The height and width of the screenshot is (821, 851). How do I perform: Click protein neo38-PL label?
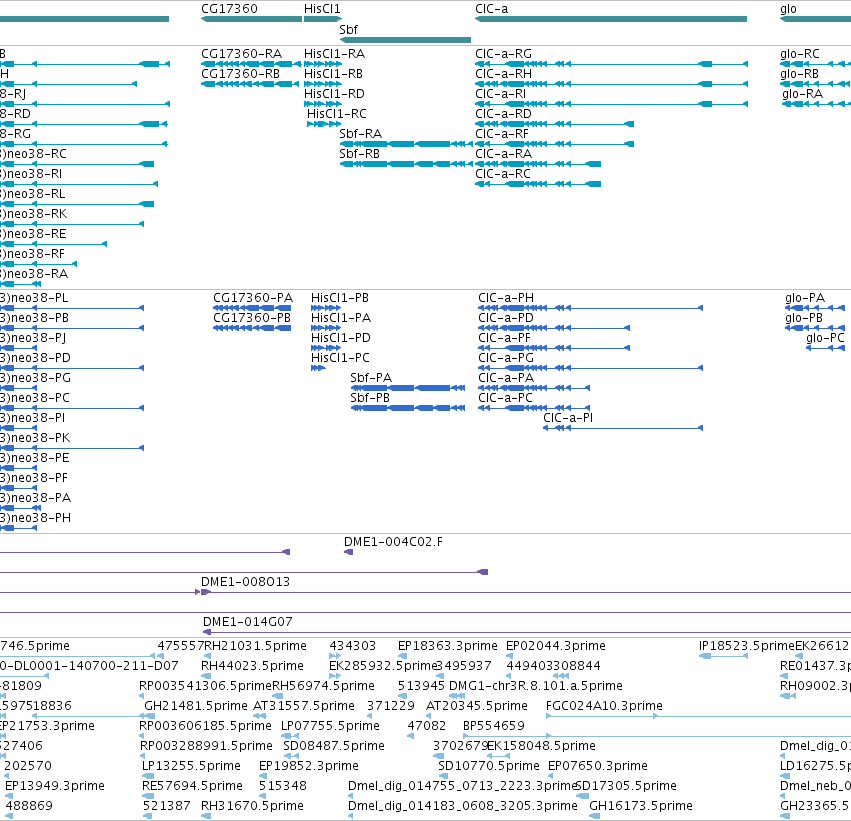point(34,298)
